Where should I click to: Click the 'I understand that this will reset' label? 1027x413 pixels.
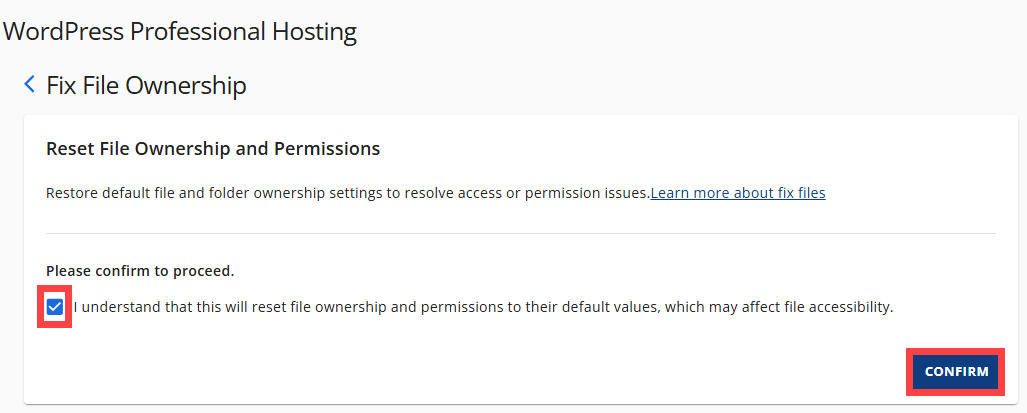[483, 307]
